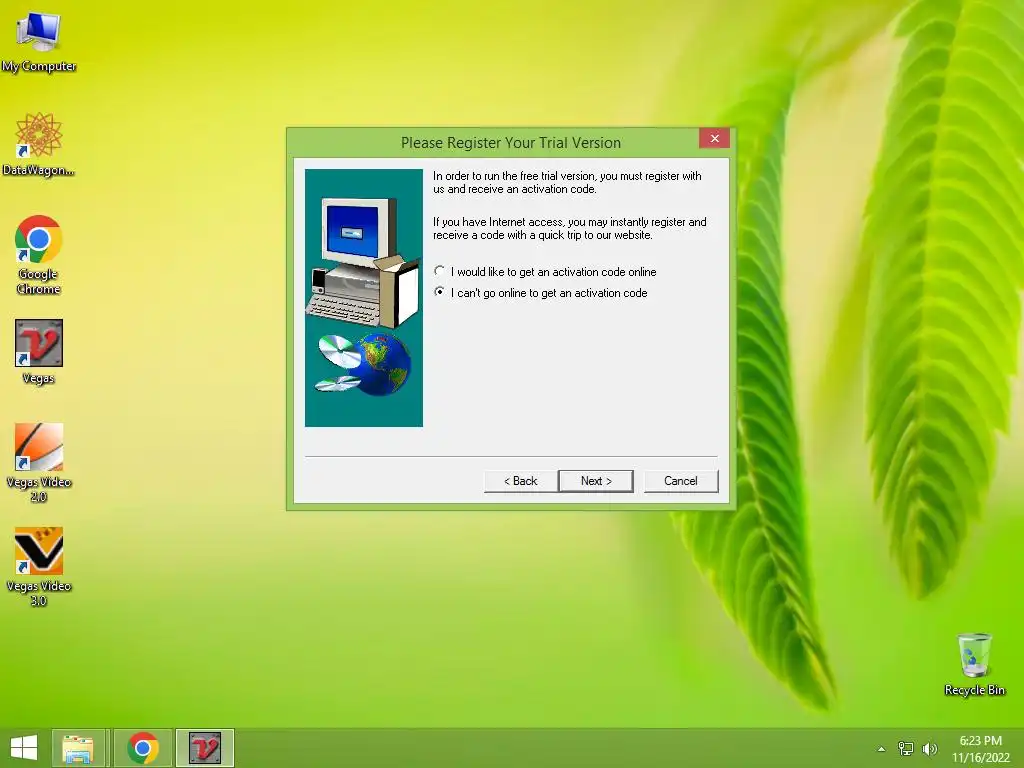The width and height of the screenshot is (1024, 768).
Task: Open the My Computer desktop icon
Action: (39, 42)
